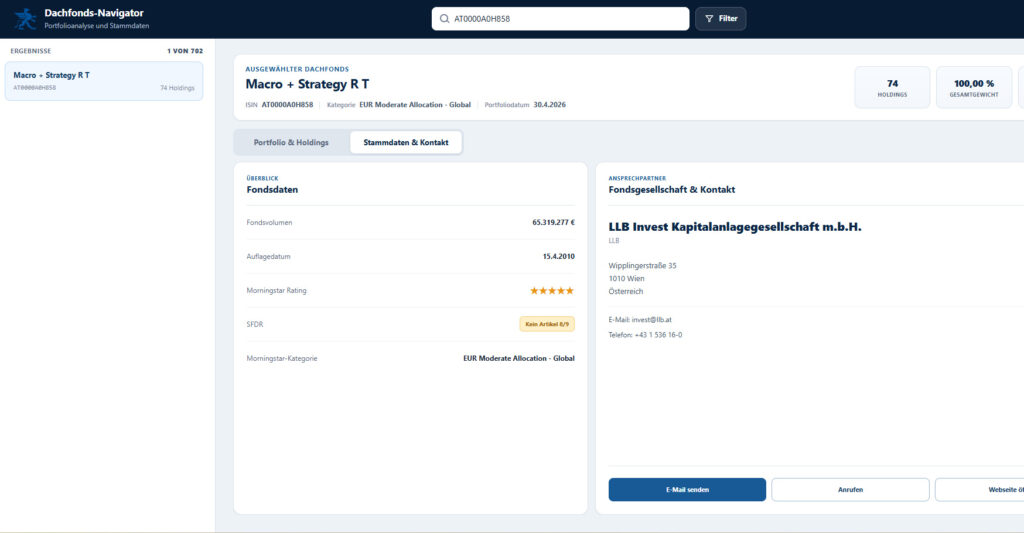
Task: Click the E-Mail senden button
Action: 687,490
